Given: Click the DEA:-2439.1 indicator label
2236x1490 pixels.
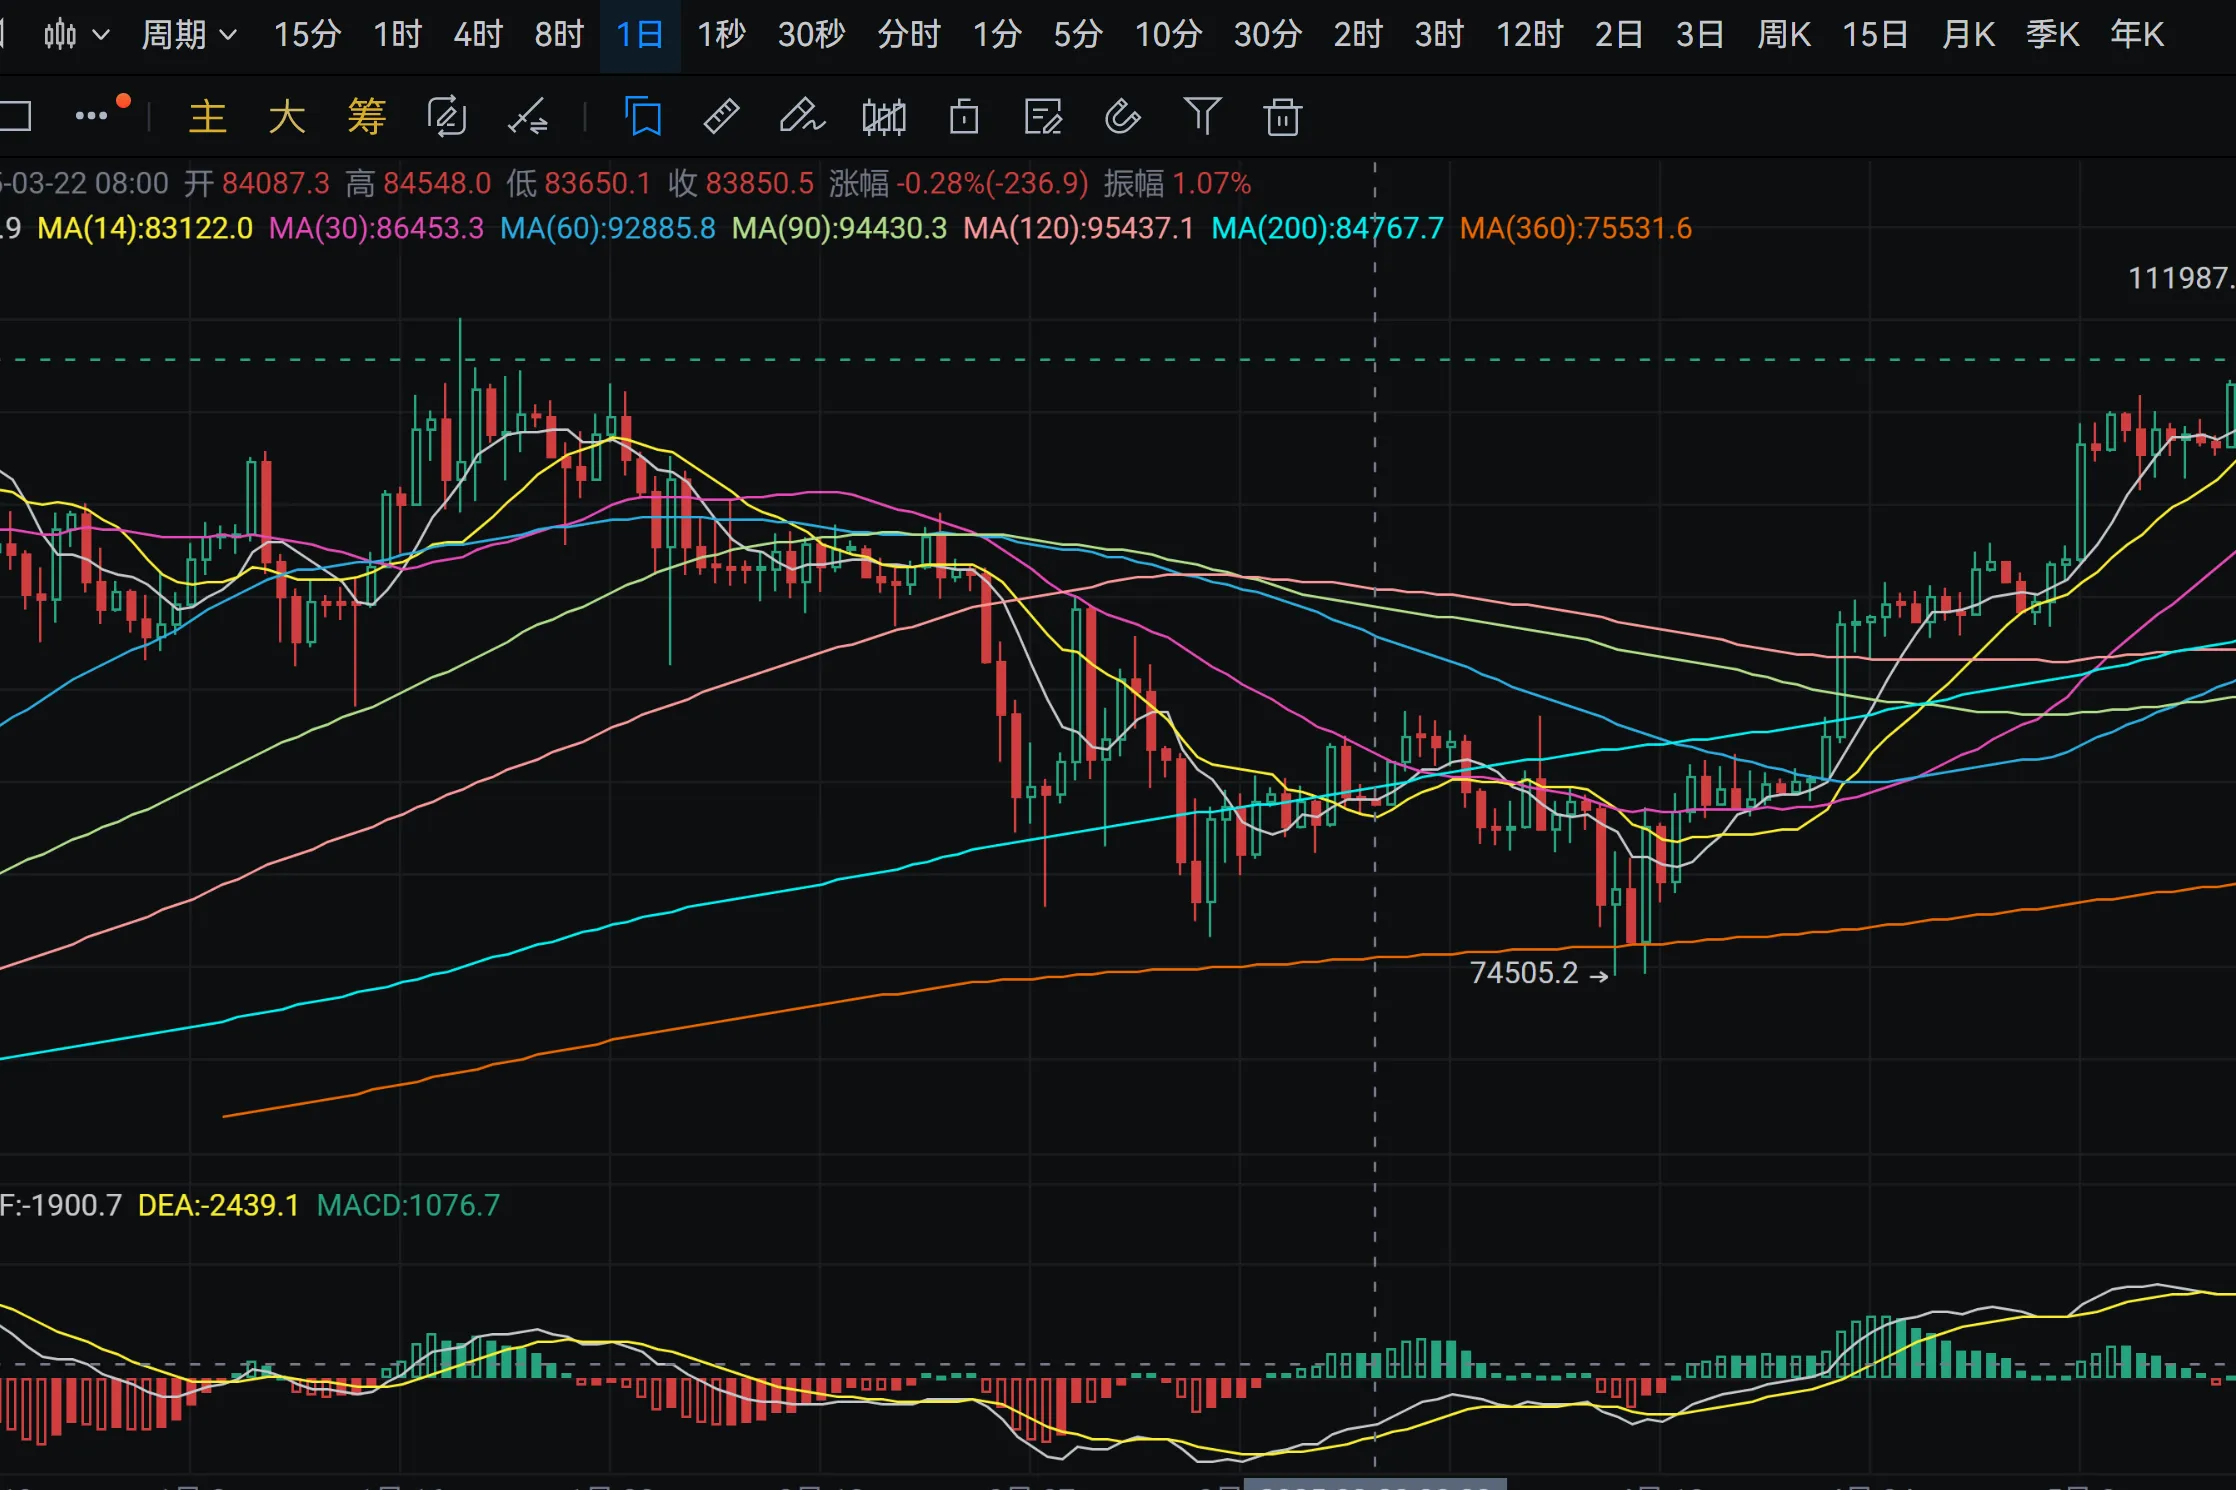Looking at the screenshot, I should click(x=218, y=1205).
